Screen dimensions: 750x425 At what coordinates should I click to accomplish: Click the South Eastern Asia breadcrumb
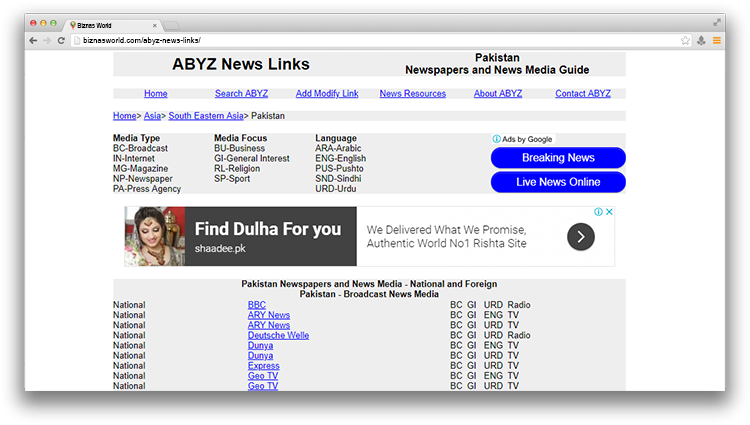[x=206, y=116]
